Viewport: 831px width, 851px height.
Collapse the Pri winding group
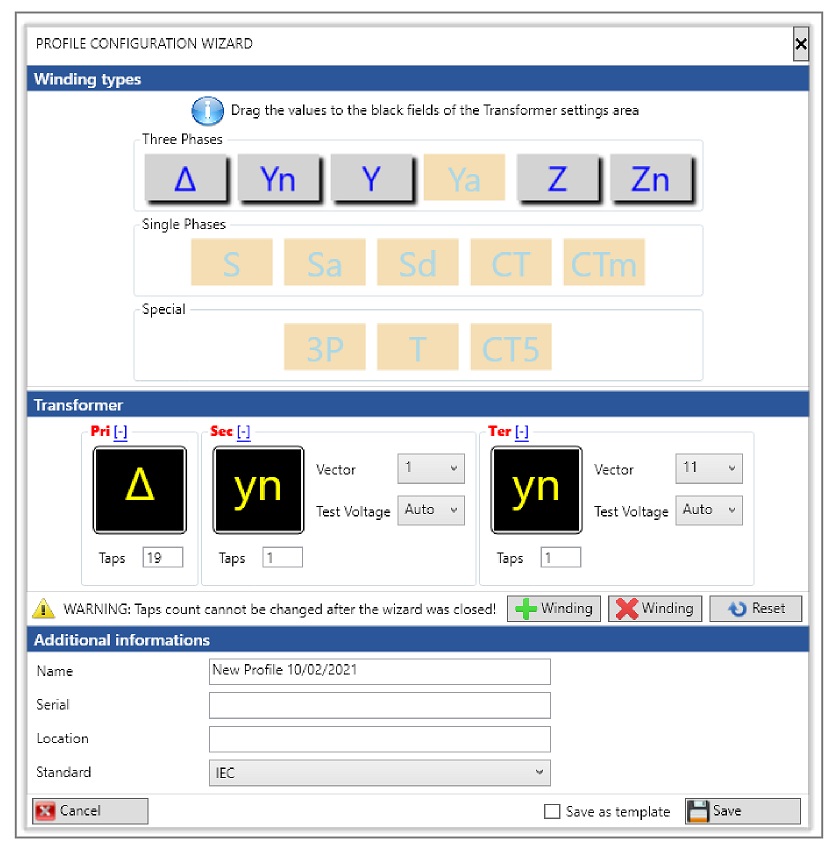tap(120, 432)
